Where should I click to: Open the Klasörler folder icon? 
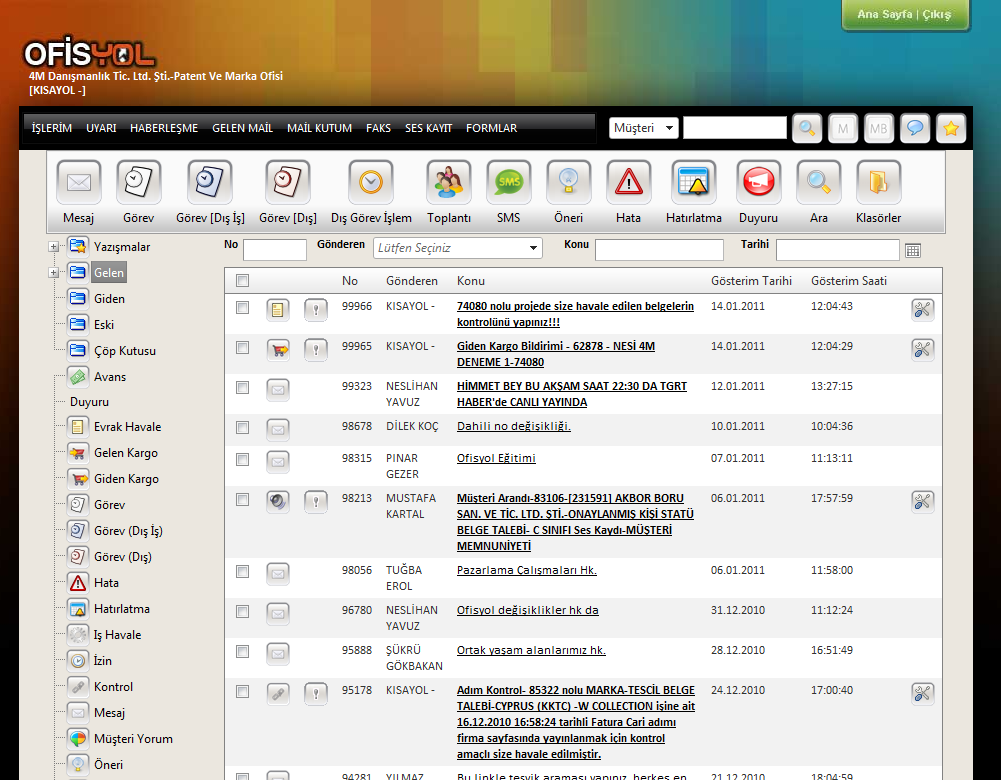click(x=878, y=183)
